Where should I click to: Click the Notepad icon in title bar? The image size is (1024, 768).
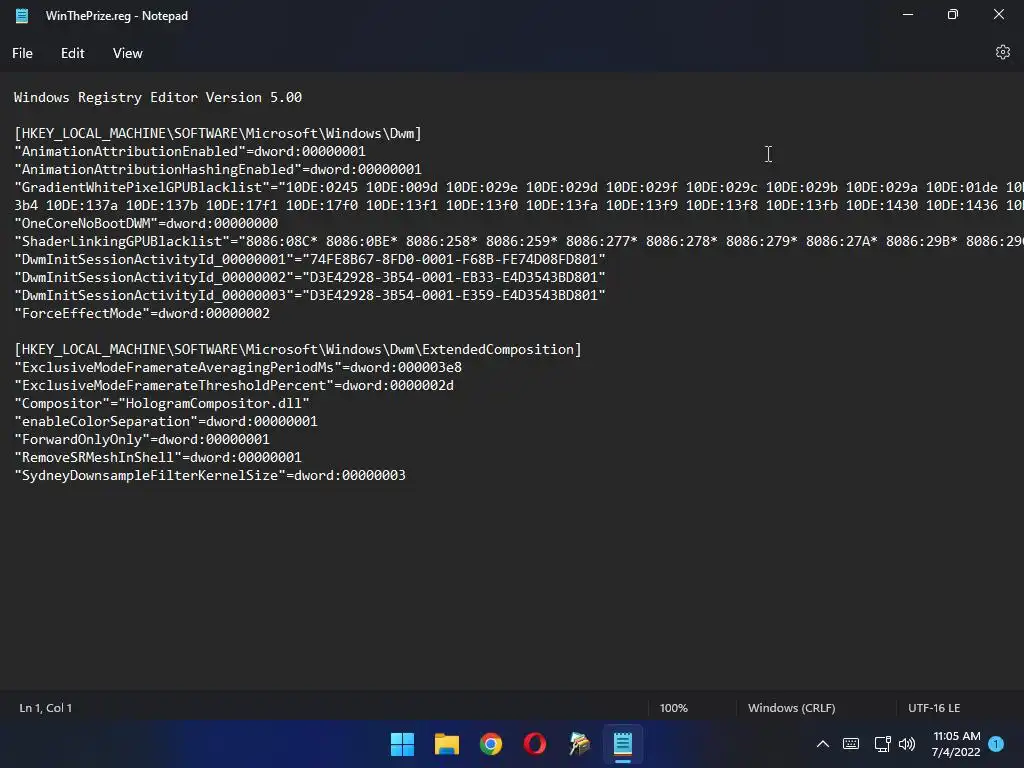click(22, 16)
